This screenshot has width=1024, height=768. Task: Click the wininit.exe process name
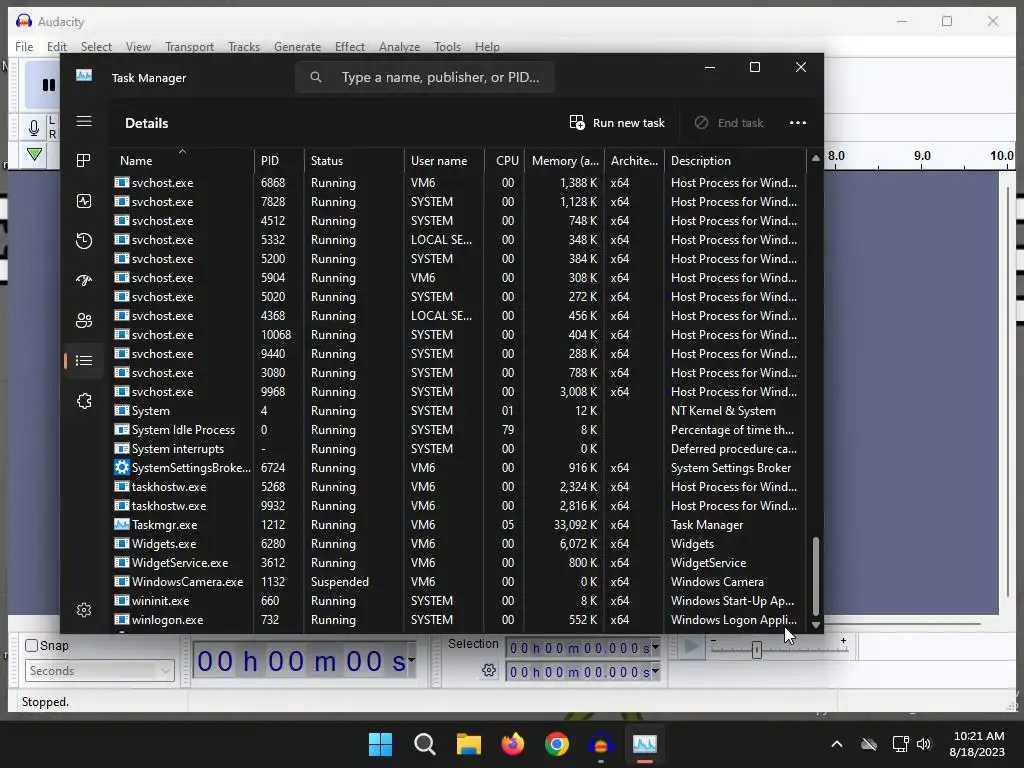(160, 601)
